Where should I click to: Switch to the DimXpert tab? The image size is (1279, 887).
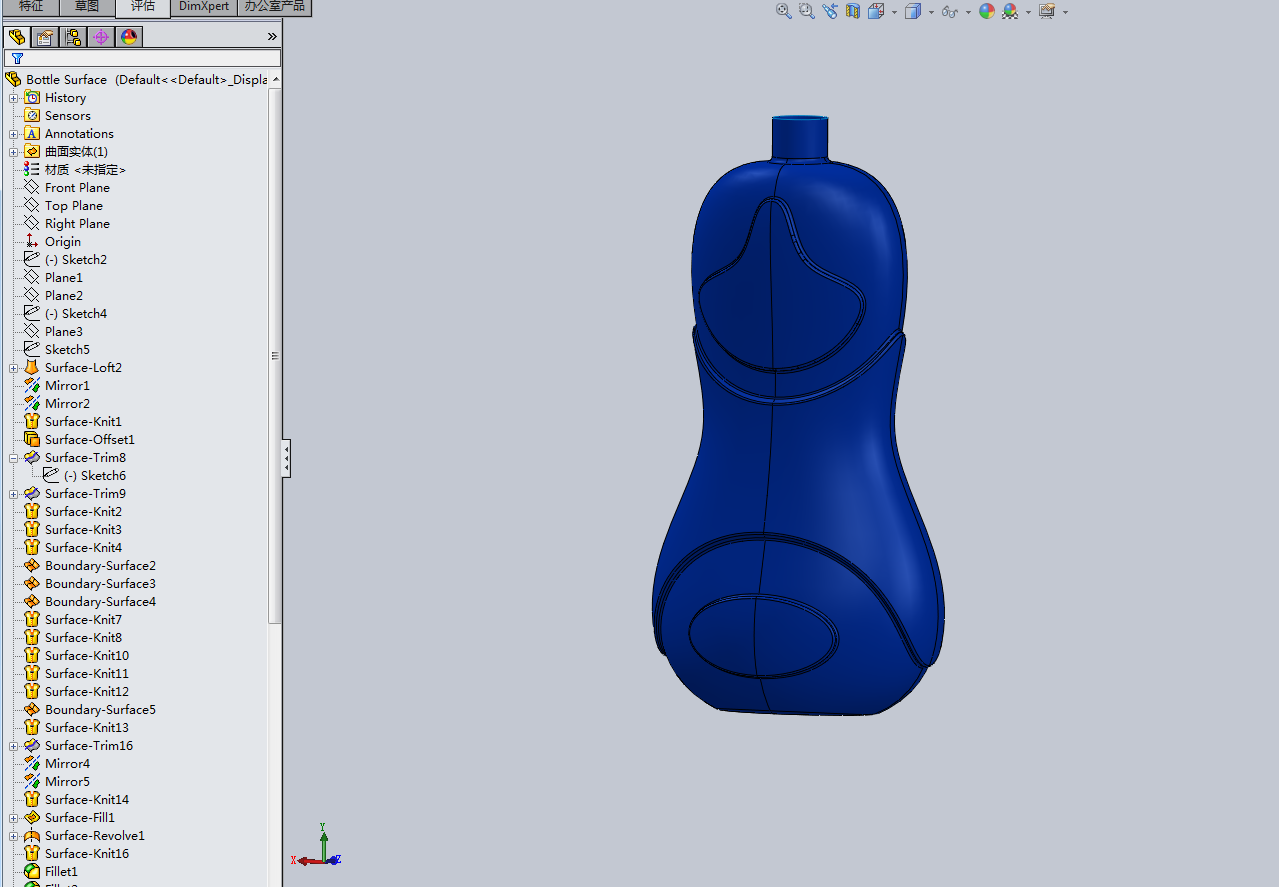(204, 7)
